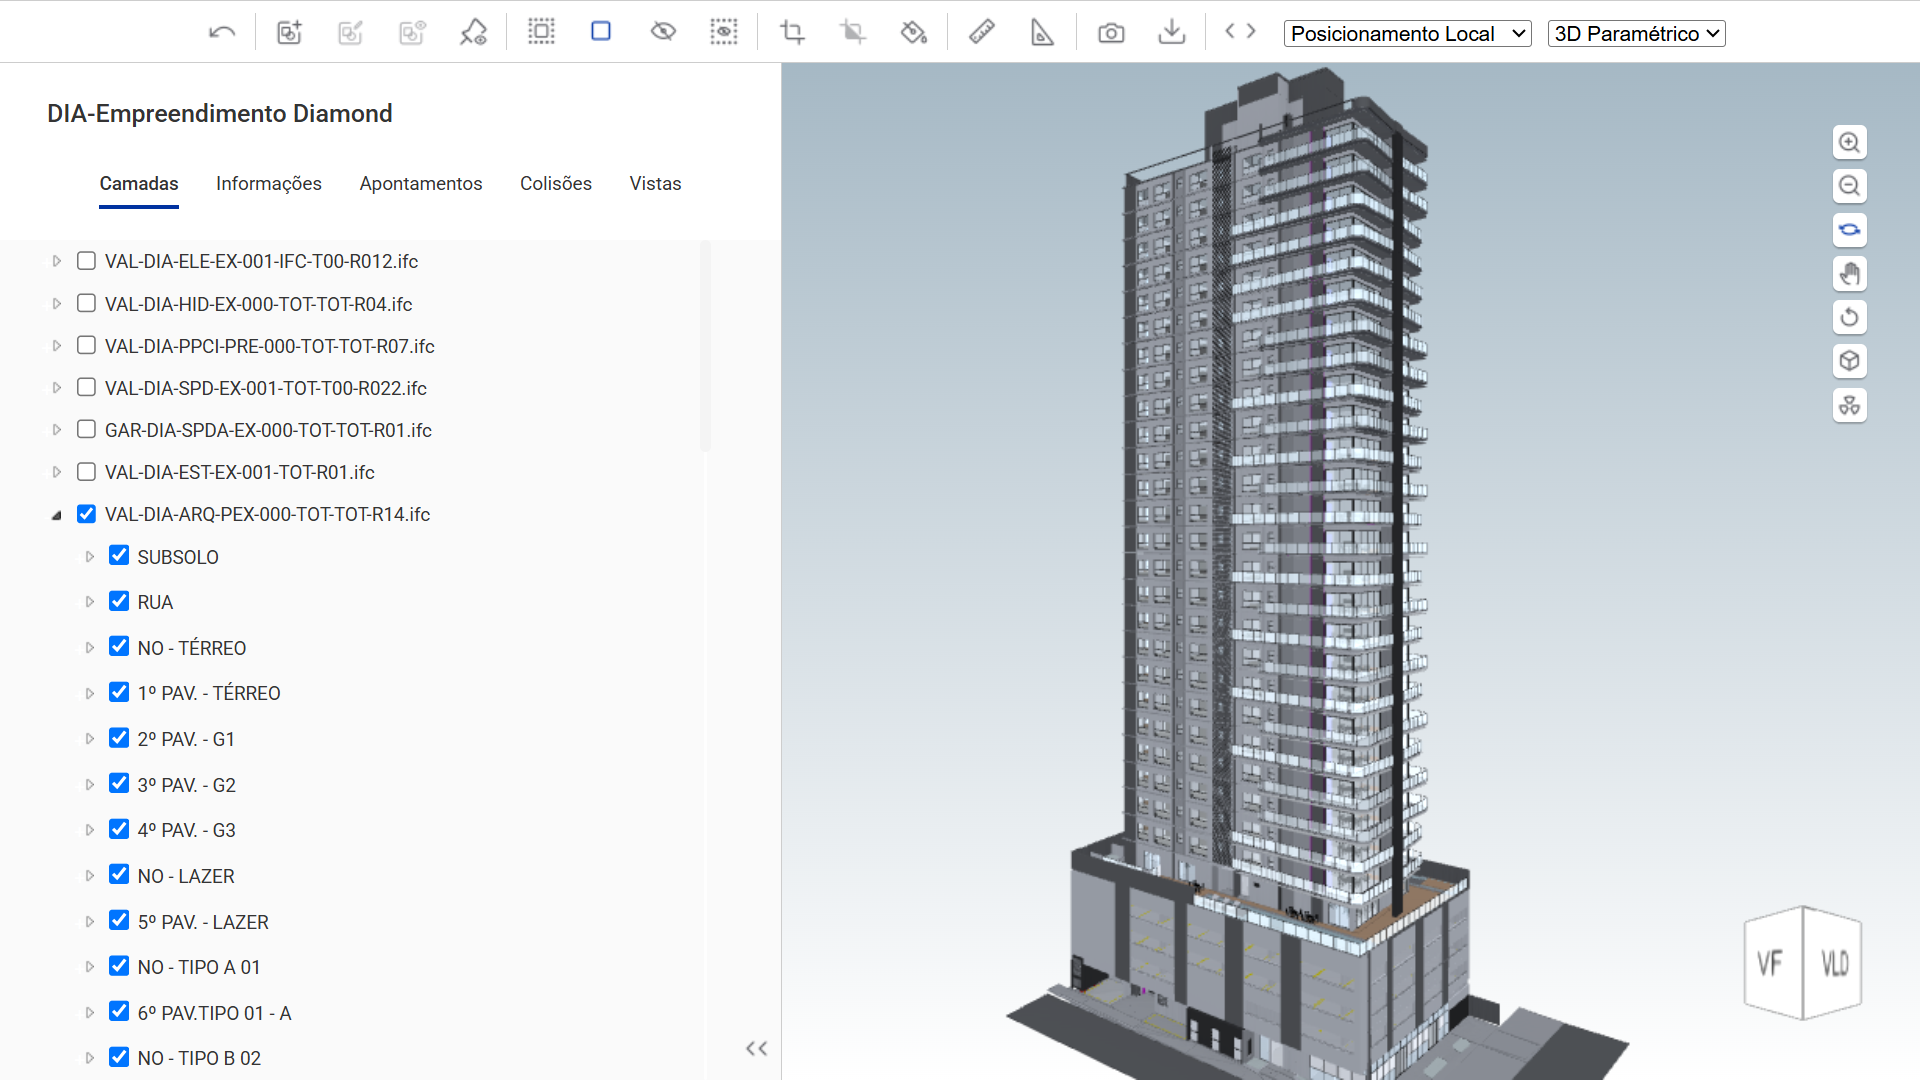Click the reset view rotate icon

tap(1850, 317)
